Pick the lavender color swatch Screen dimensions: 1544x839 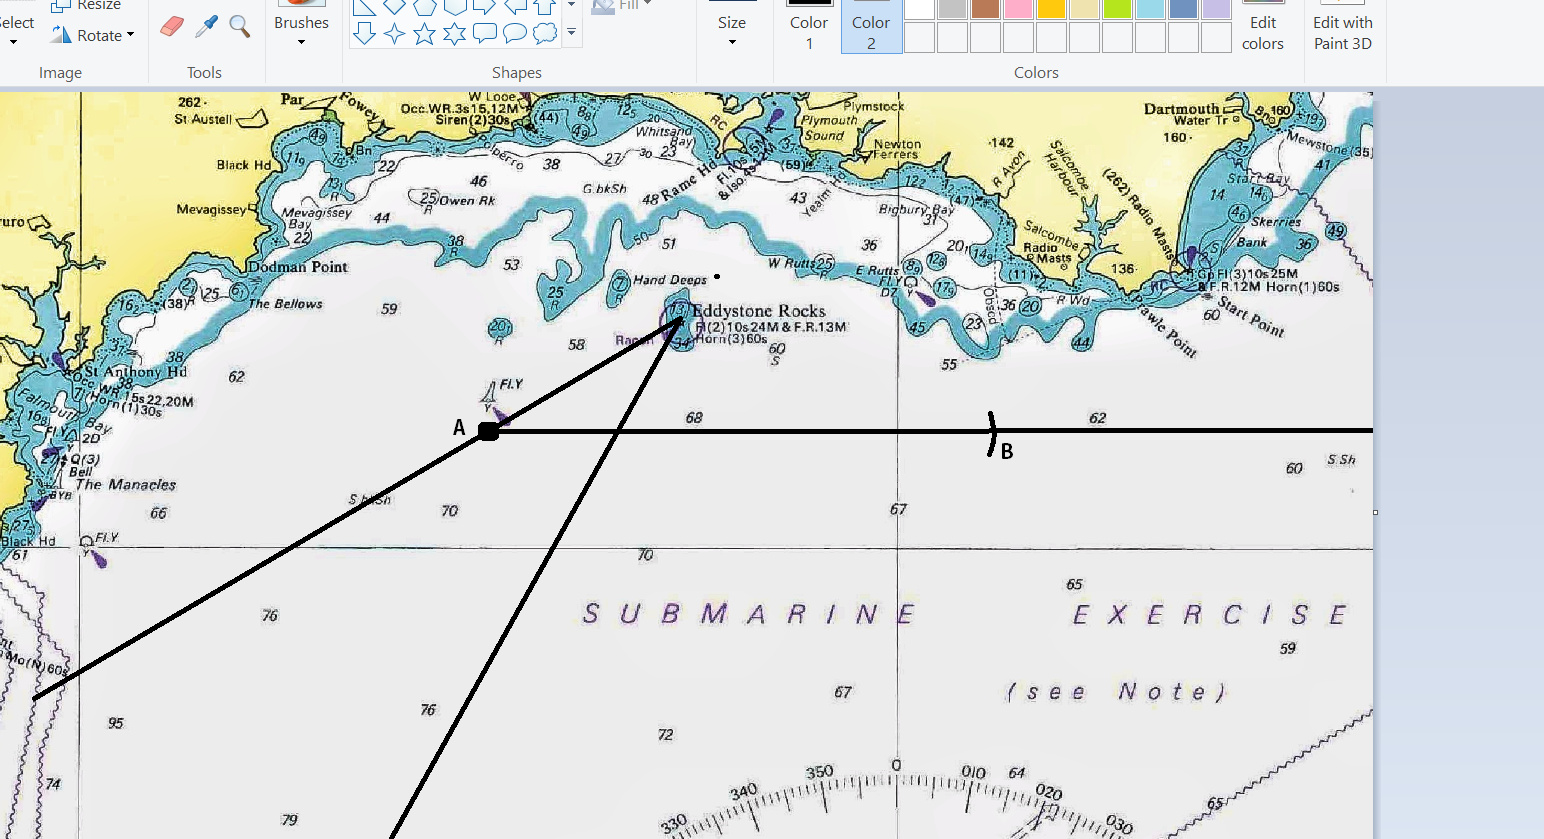[x=1217, y=8]
